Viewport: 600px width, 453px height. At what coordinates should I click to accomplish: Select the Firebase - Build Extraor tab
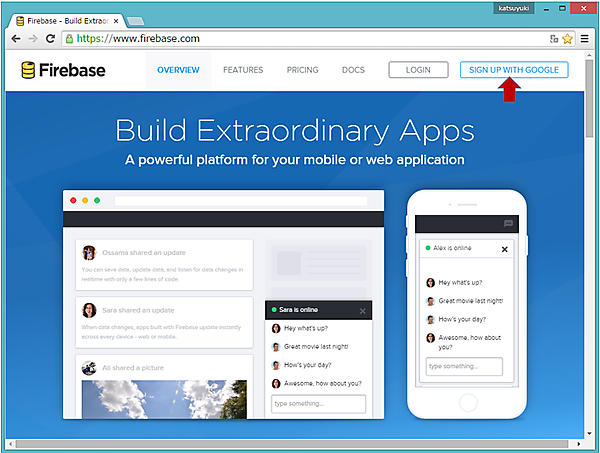click(67, 21)
